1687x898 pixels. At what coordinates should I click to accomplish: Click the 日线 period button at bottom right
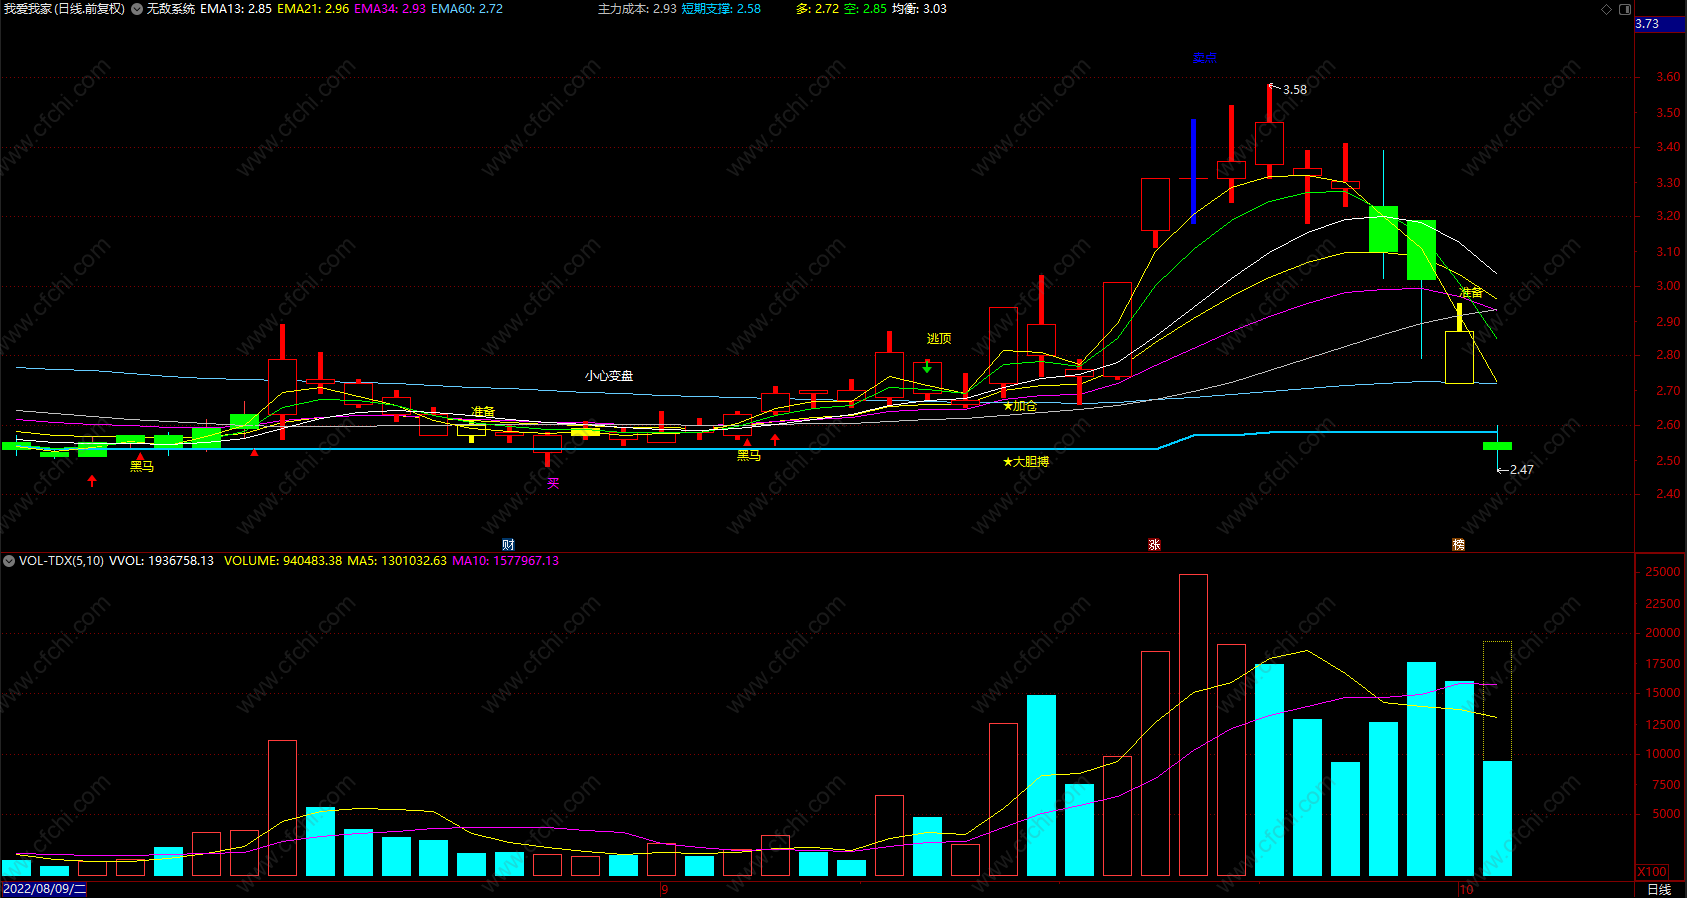pyautogui.click(x=1659, y=889)
